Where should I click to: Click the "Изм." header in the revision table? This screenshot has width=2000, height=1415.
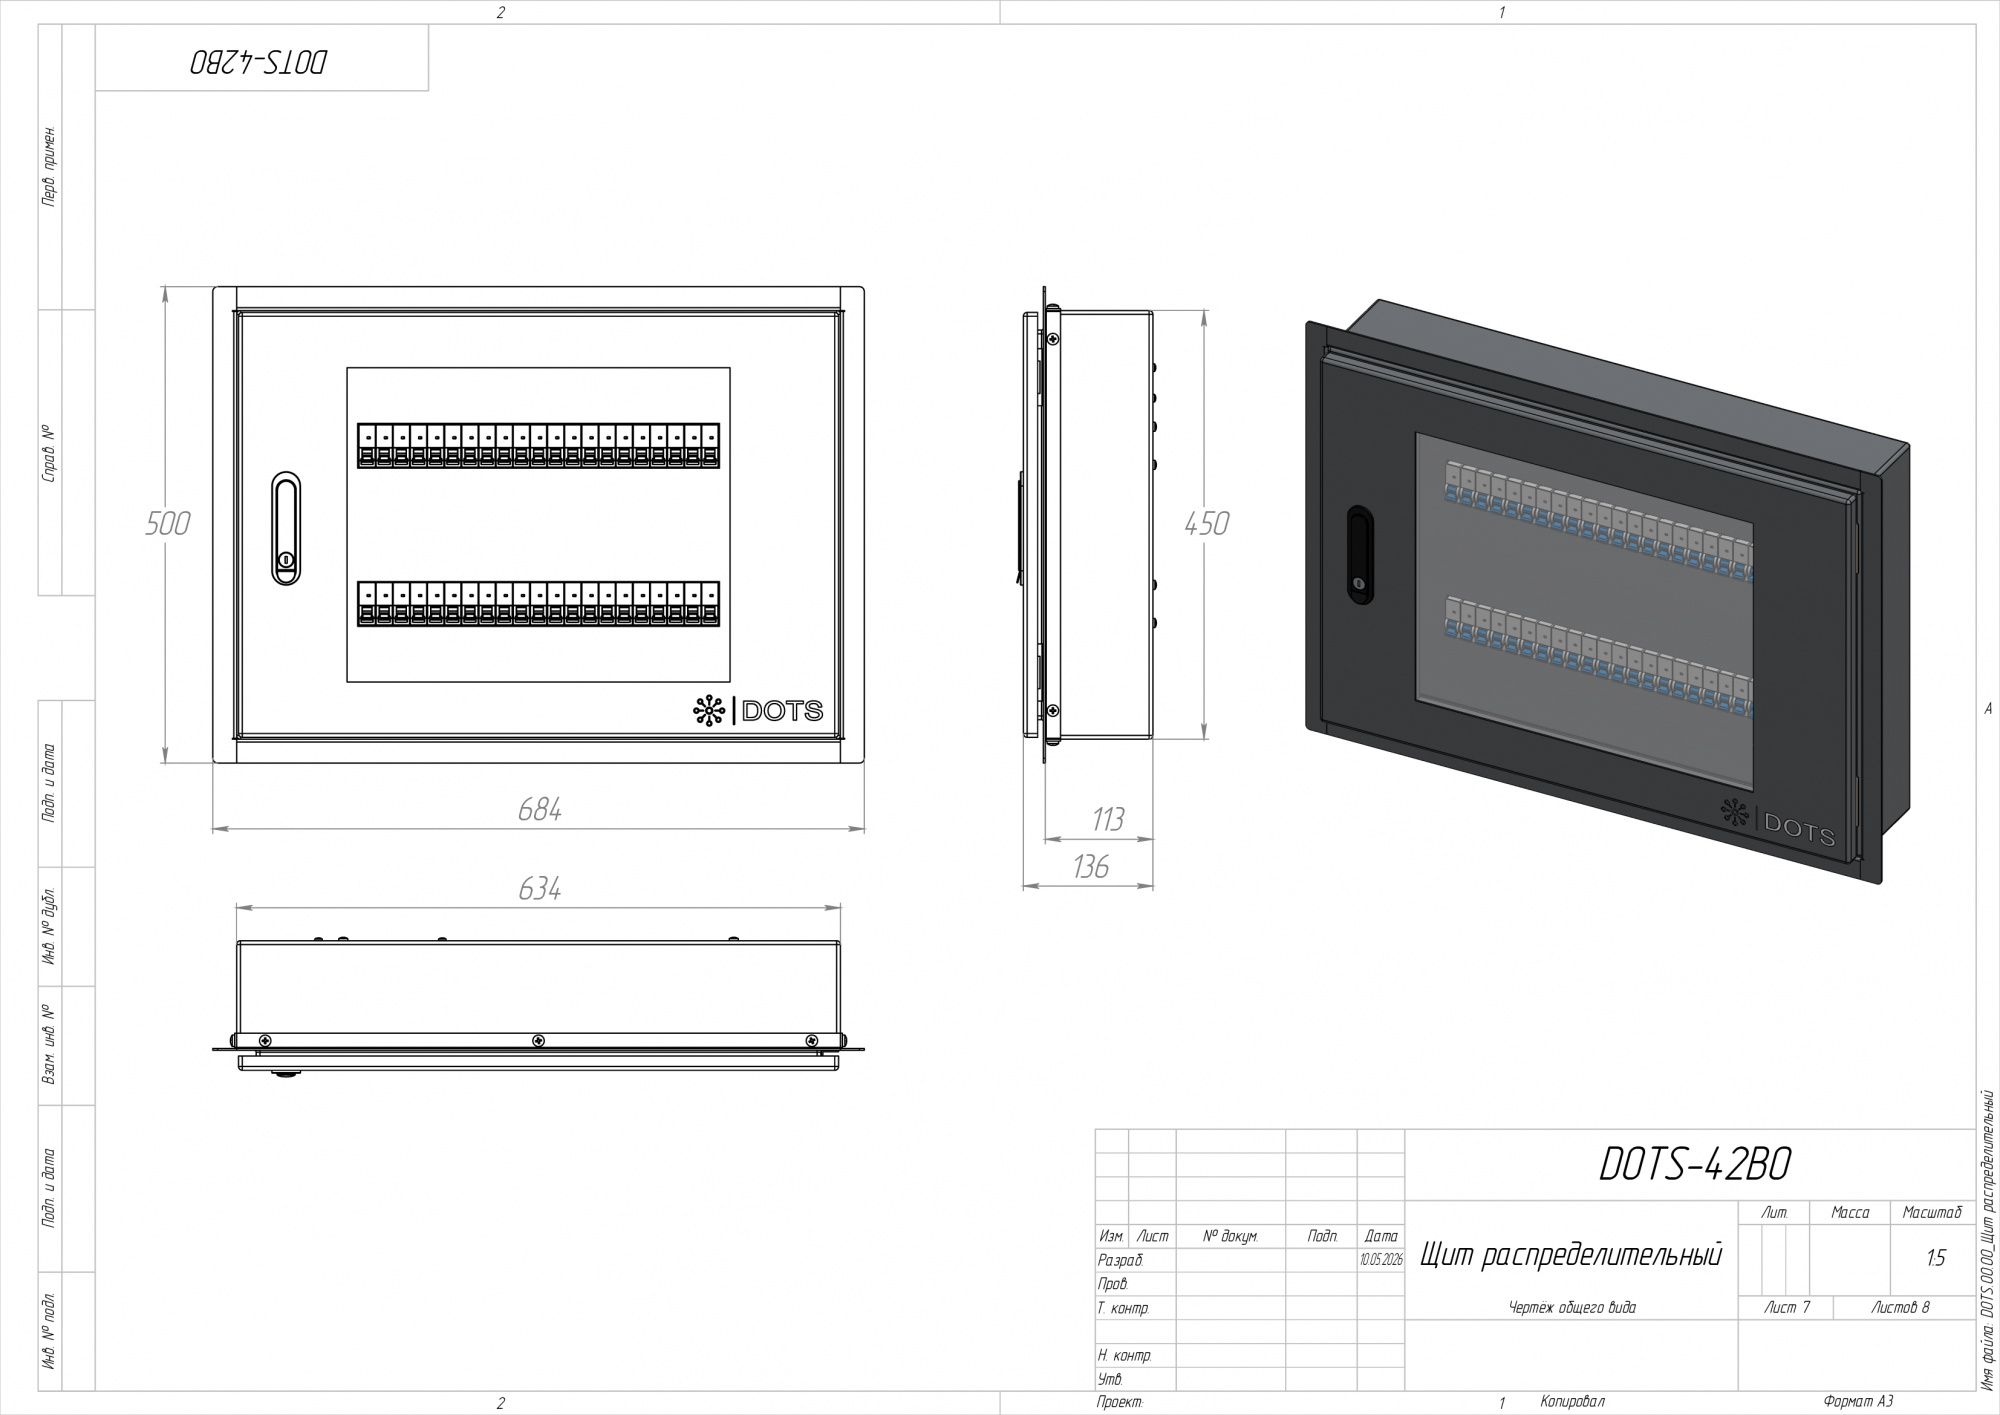pos(1111,1237)
